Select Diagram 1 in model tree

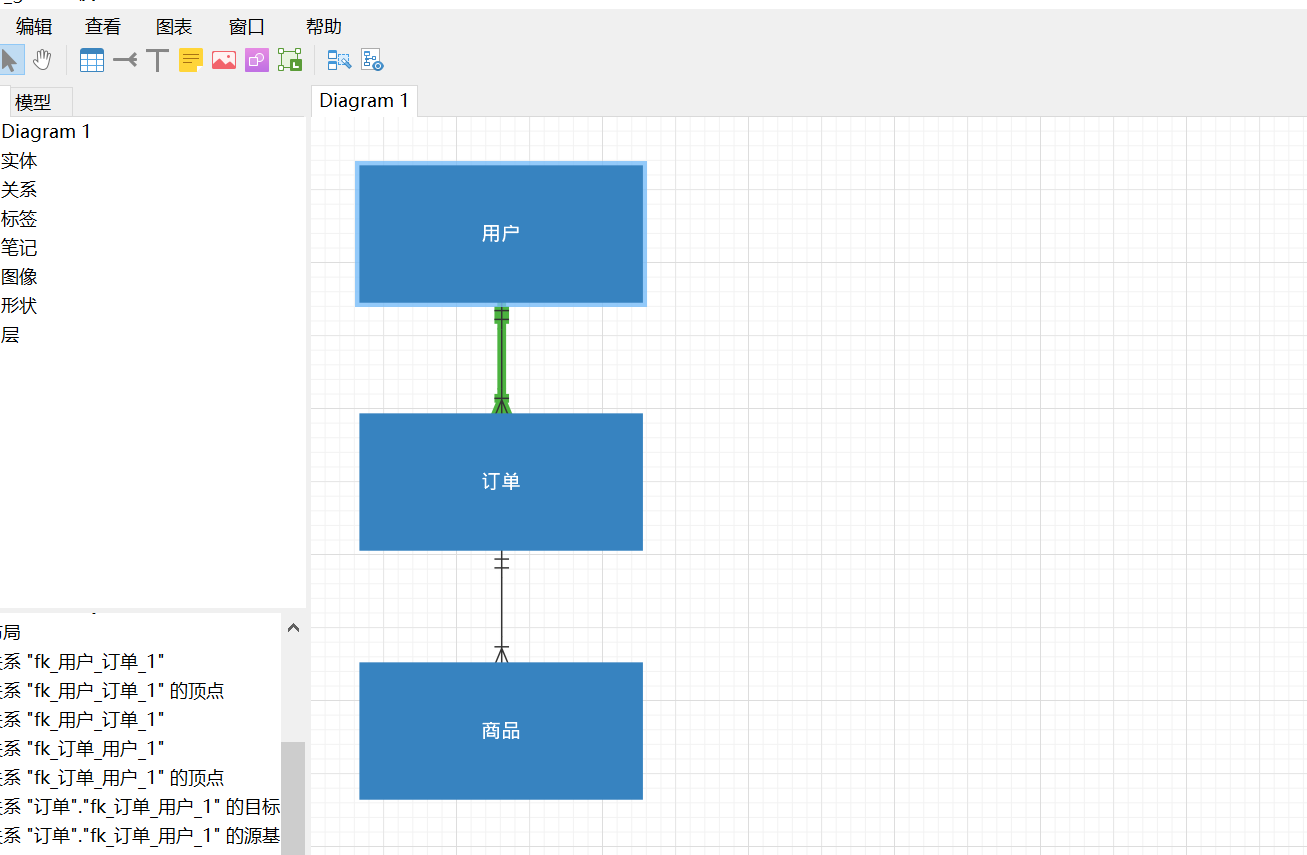46,131
